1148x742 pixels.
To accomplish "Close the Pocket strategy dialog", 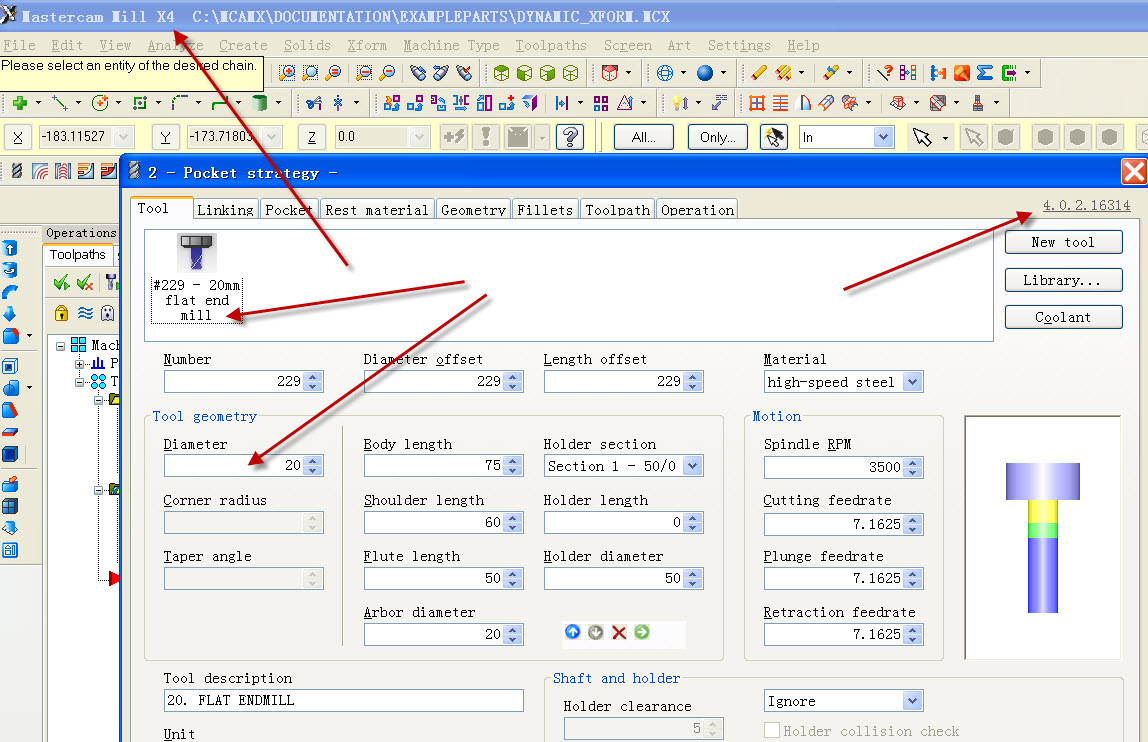I will pos(1134,172).
